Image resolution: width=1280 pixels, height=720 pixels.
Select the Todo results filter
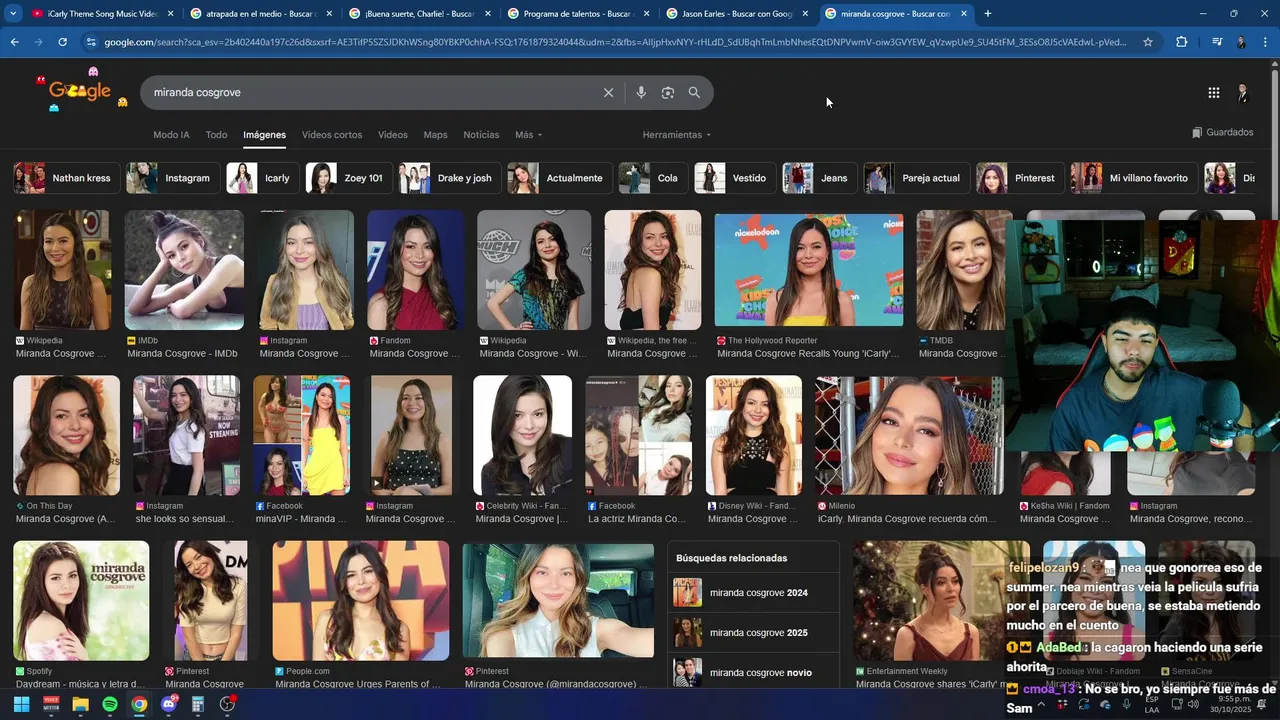pyautogui.click(x=217, y=135)
